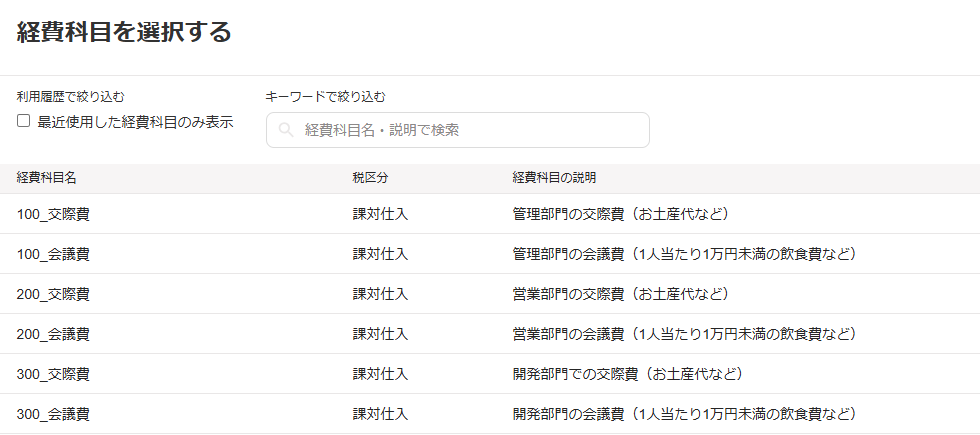Enable 最近使用した経費科目のみ表示 checkbox
Viewport: 980px width, 435px height.
coord(24,121)
